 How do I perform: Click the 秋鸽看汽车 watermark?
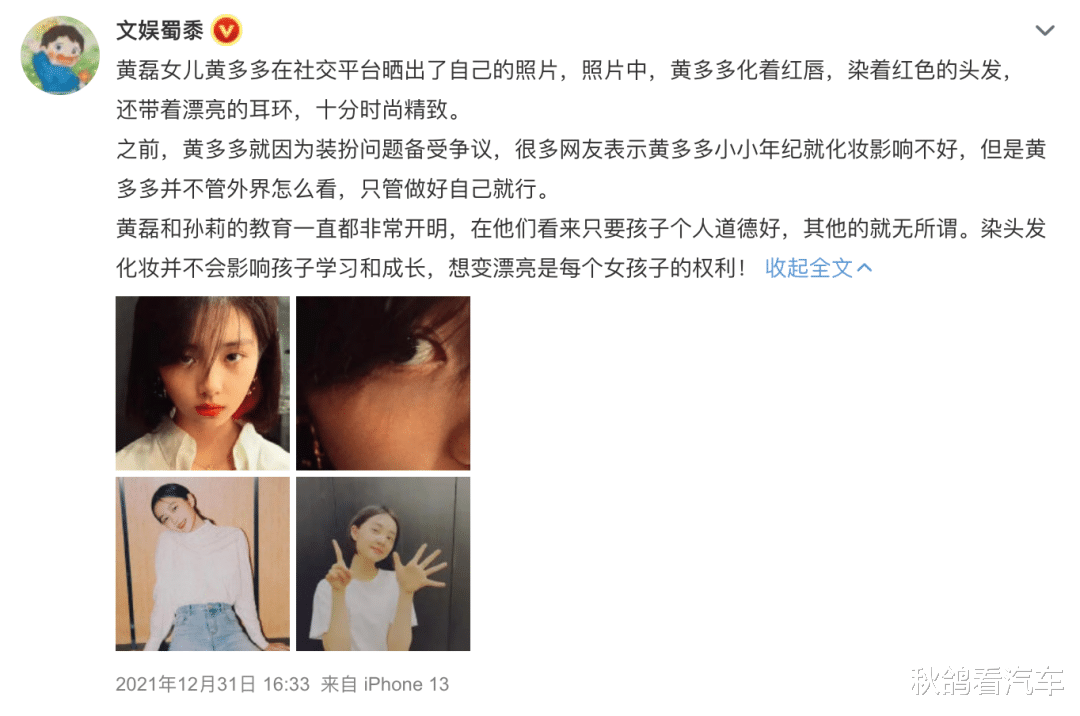coord(987,682)
